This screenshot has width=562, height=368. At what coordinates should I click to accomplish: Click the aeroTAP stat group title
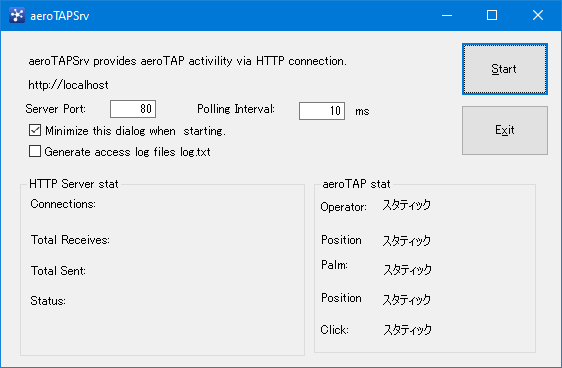tap(356, 184)
